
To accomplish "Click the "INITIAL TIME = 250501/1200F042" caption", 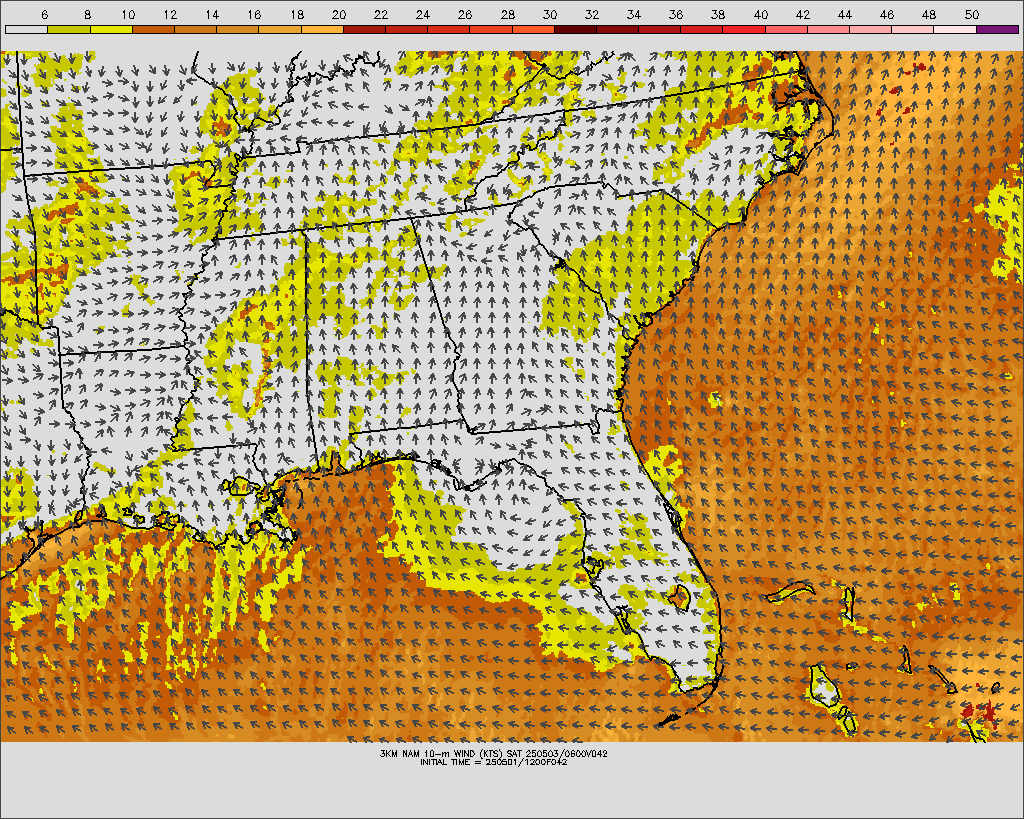I will click(494, 762).
